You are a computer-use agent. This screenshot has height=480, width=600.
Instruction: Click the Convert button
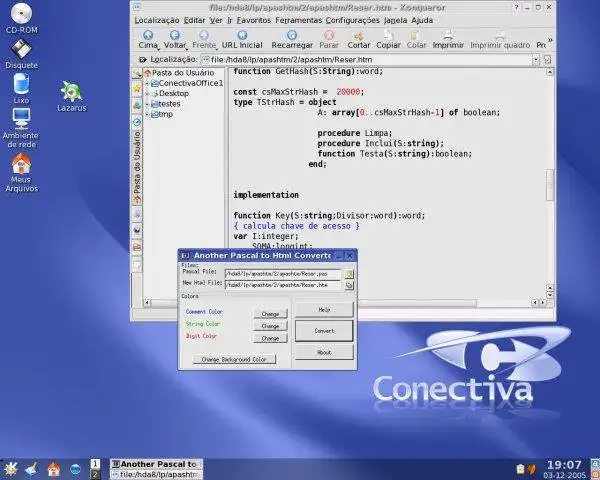[x=324, y=331]
